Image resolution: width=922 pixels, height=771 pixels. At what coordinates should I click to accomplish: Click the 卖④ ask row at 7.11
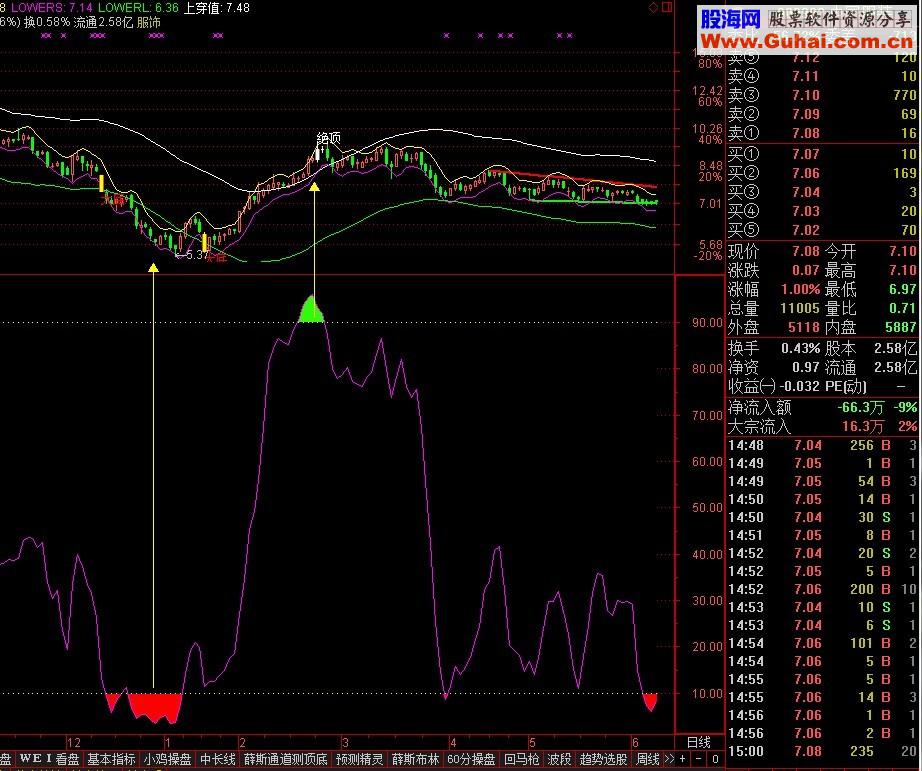pyautogui.click(x=822, y=76)
